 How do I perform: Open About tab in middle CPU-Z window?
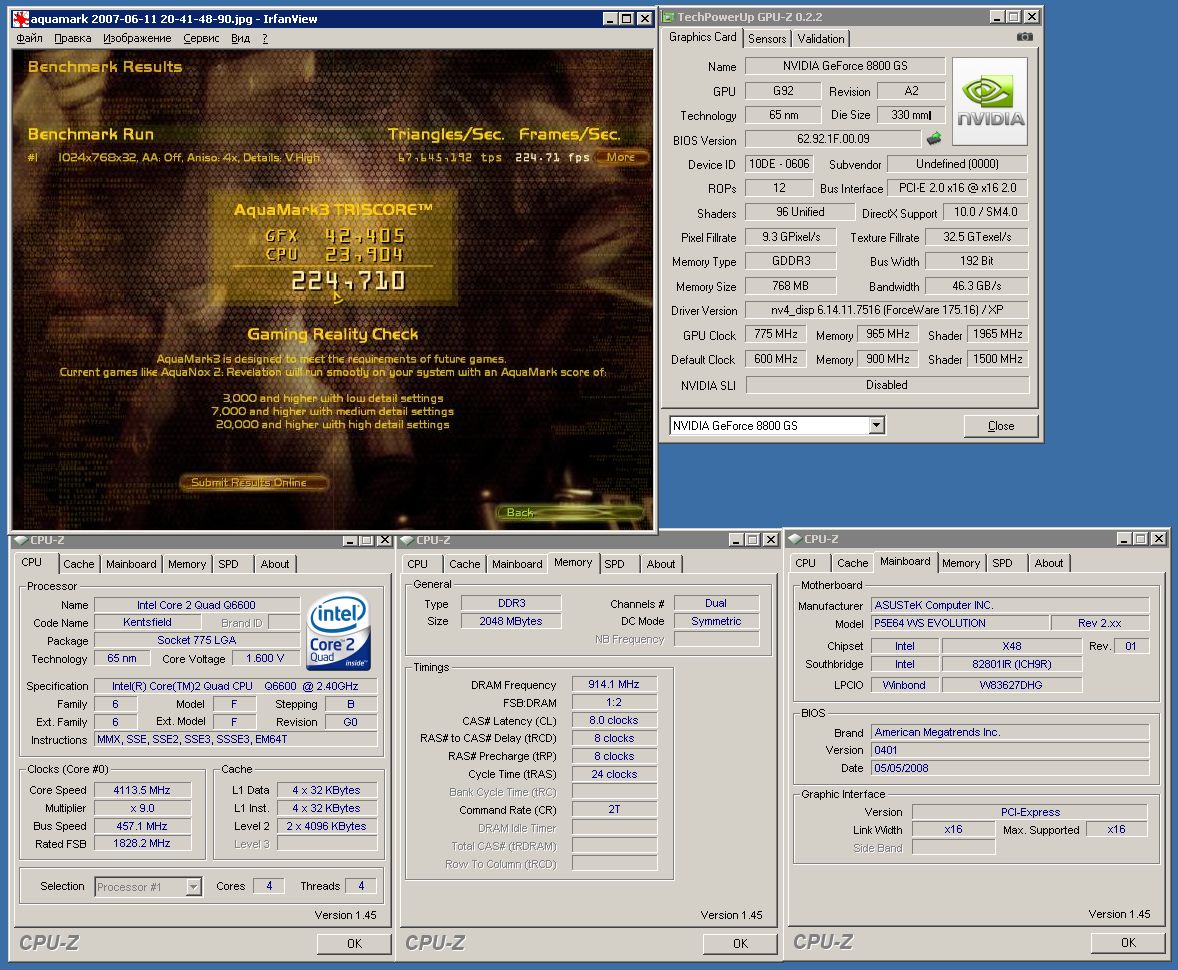(x=661, y=564)
